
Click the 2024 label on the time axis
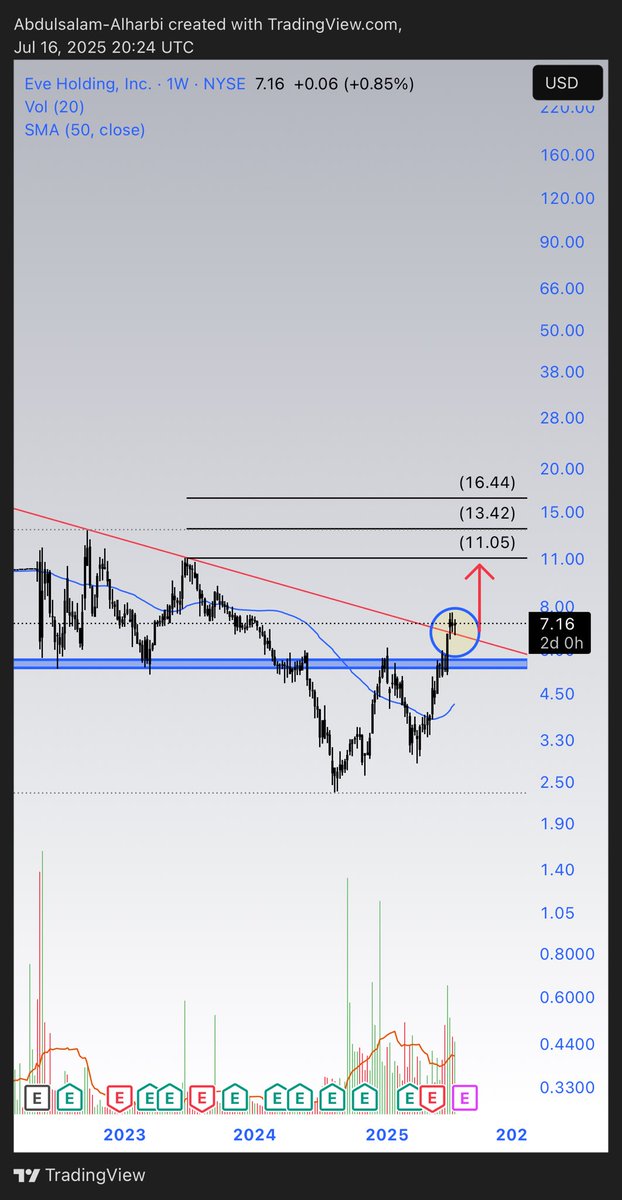coord(254,1135)
